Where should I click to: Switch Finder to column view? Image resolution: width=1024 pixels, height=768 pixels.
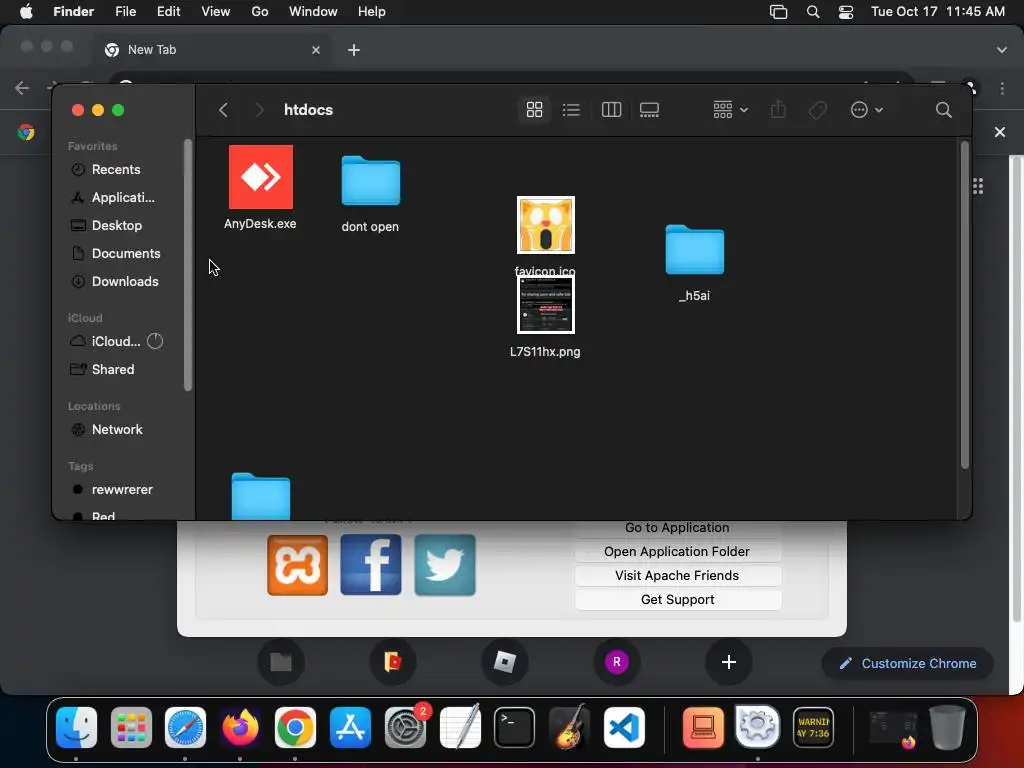tap(611, 110)
